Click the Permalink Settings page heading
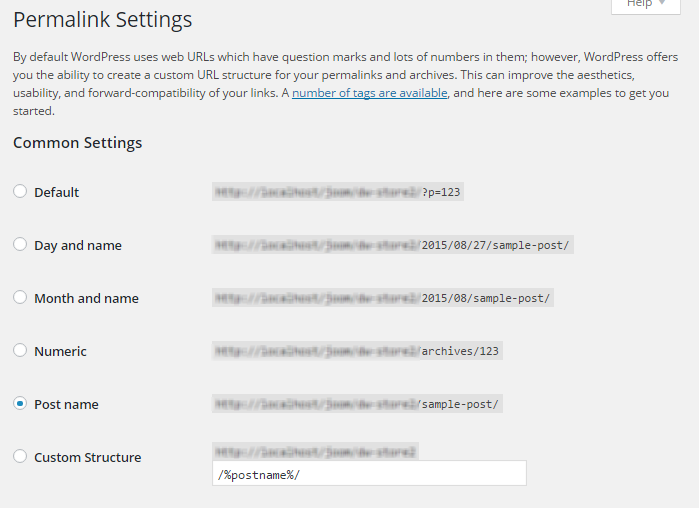This screenshot has width=699, height=508. (x=103, y=19)
